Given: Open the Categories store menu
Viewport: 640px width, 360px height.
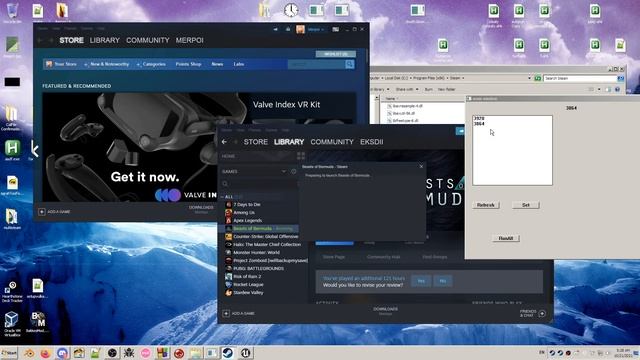Looking at the screenshot, I should click(x=154, y=64).
